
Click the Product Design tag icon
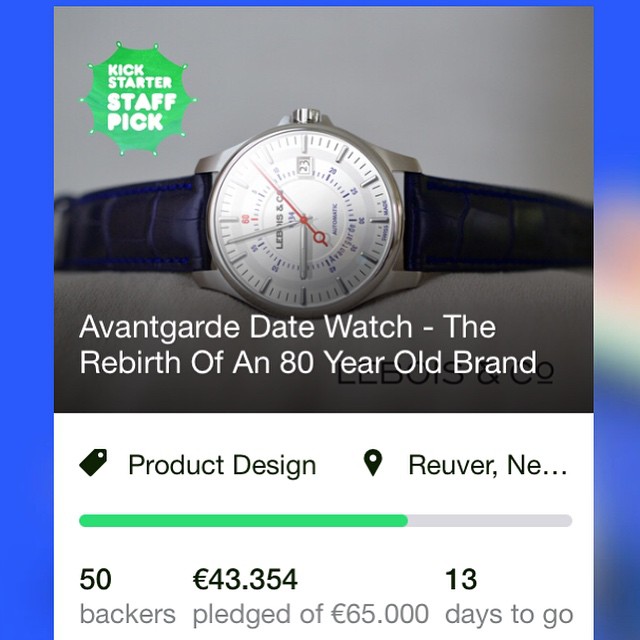93,462
